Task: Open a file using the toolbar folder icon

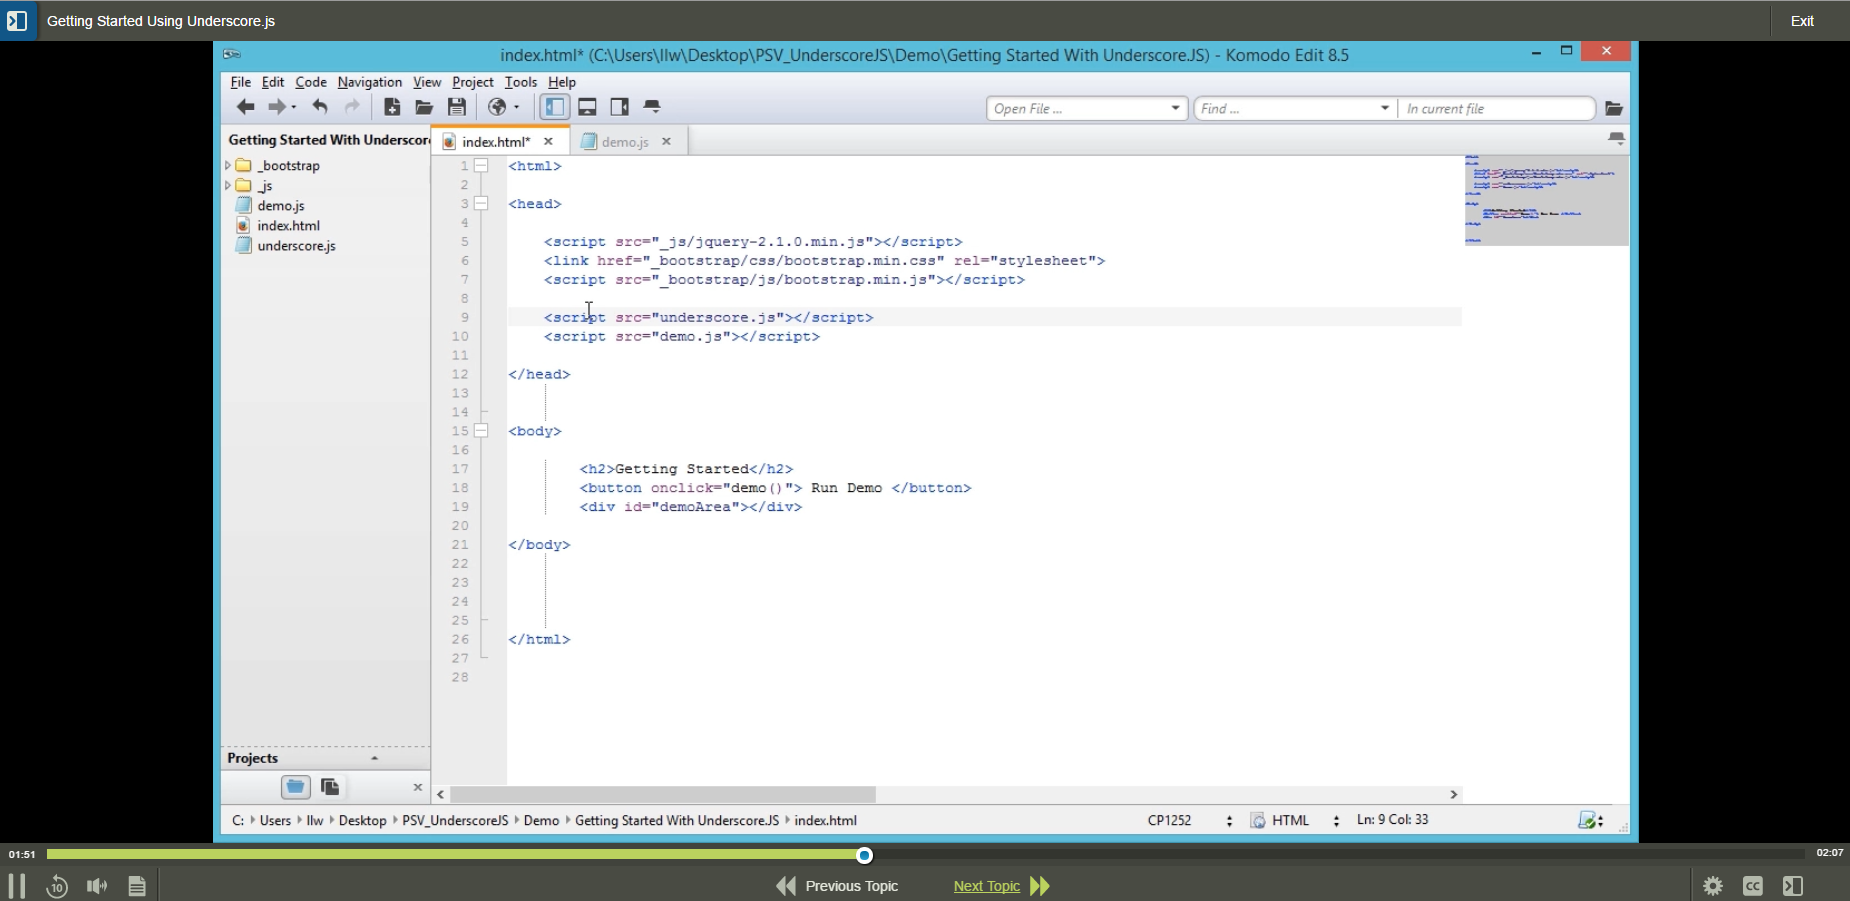Action: point(424,107)
